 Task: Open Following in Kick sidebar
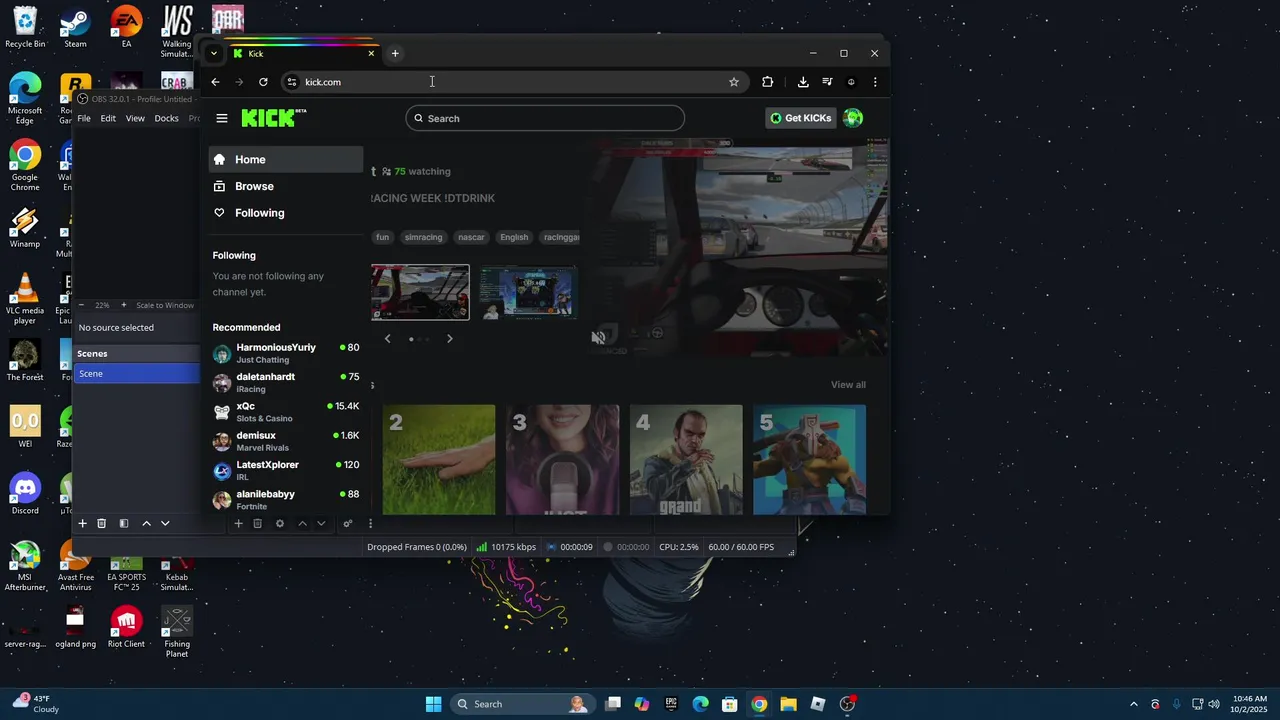tap(286, 213)
